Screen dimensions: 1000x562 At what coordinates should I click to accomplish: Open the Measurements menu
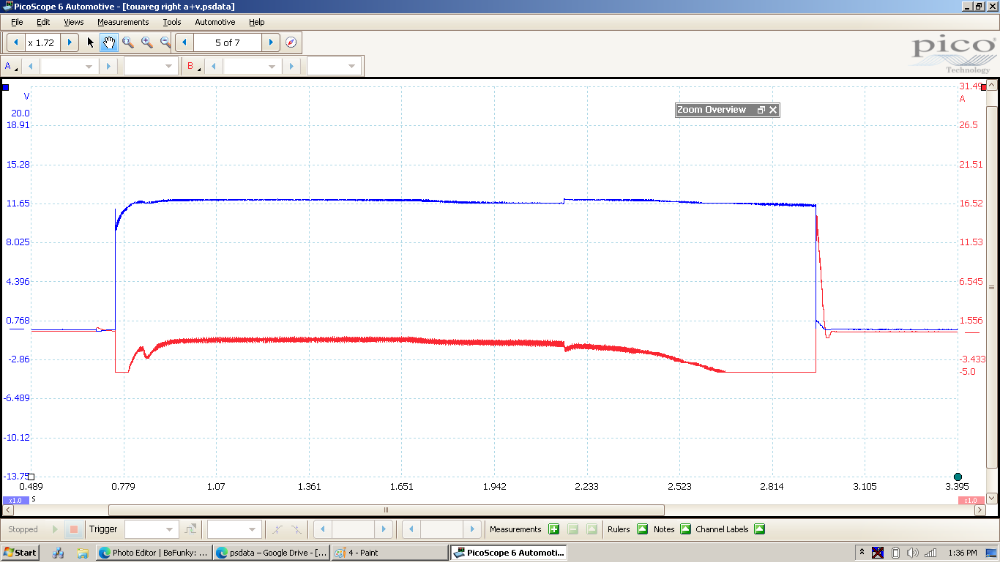[123, 22]
